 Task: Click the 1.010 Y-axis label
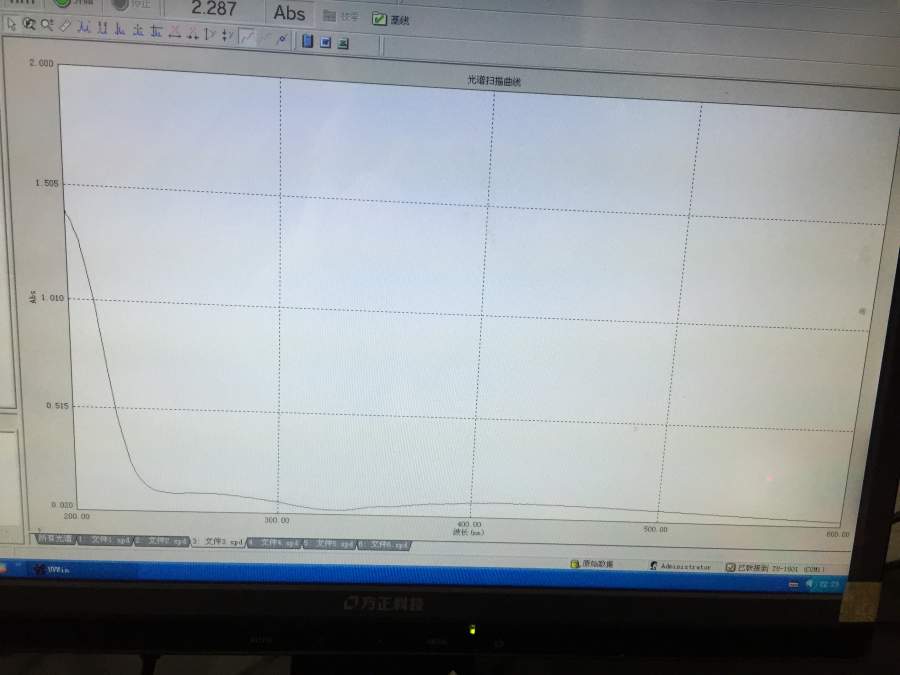click(x=52, y=298)
